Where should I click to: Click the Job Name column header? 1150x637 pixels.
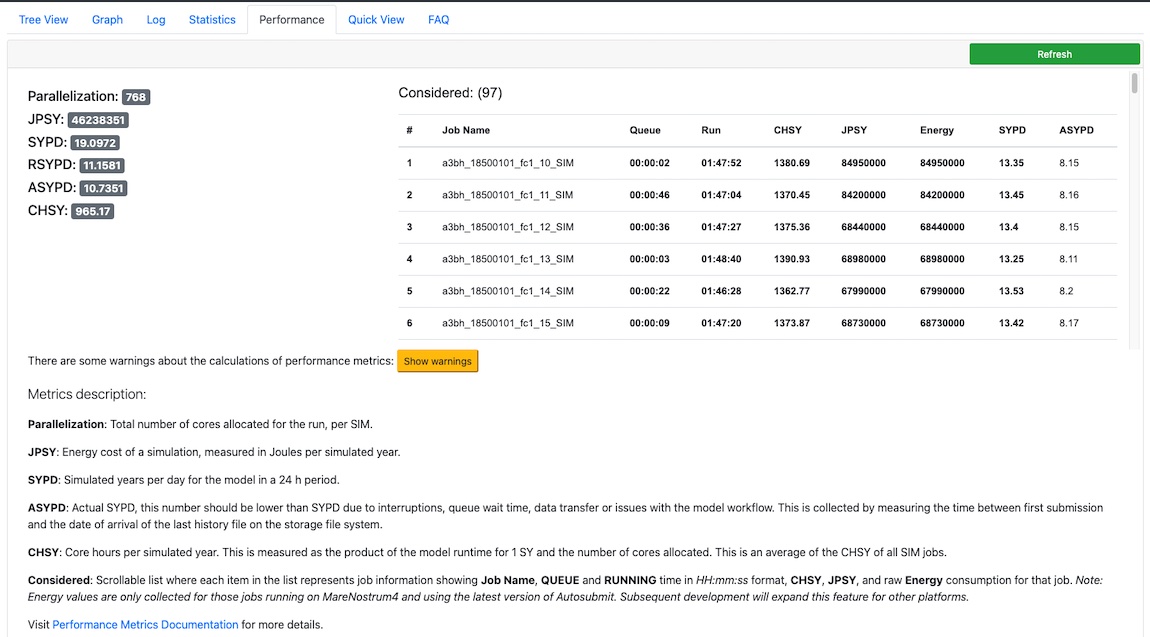[466, 130]
